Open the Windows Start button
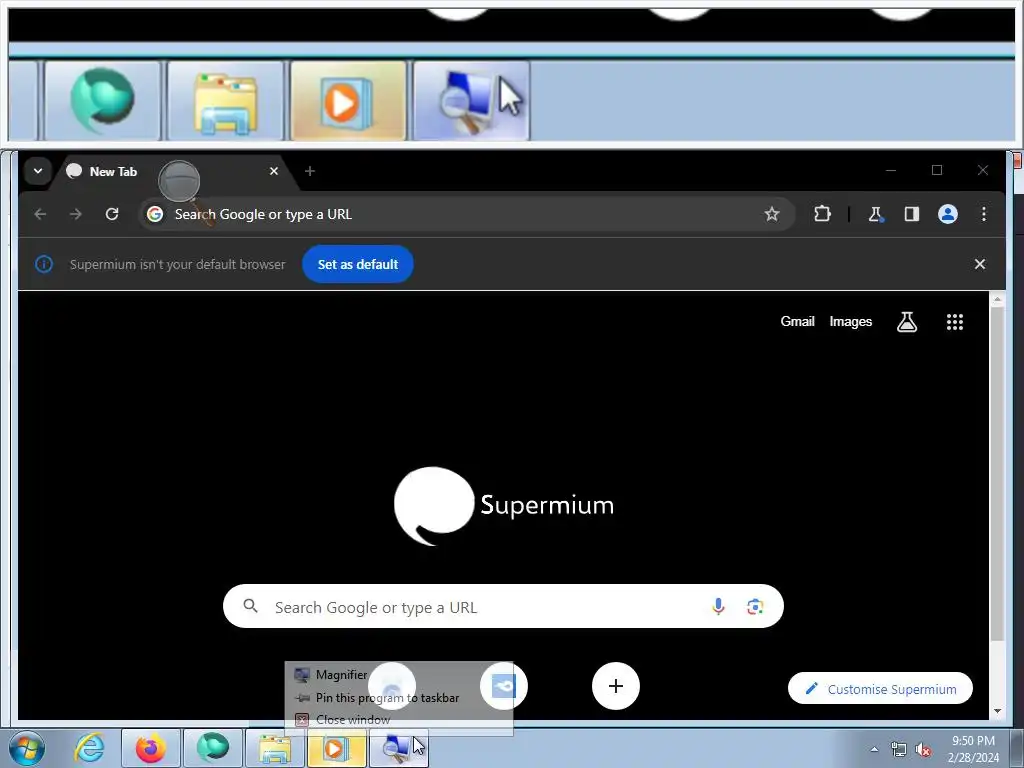Screen dimensions: 1024x768 click(27, 748)
